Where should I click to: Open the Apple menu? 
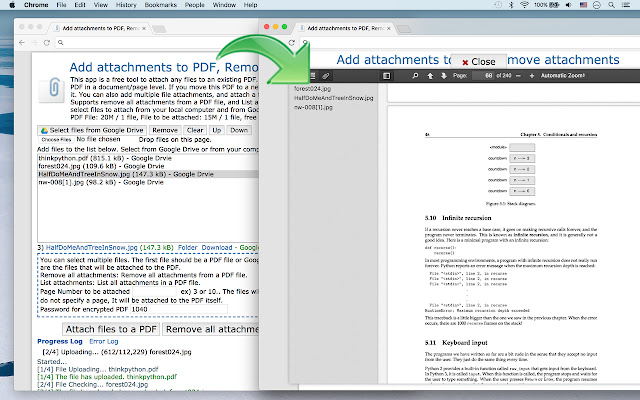click(x=12, y=5)
